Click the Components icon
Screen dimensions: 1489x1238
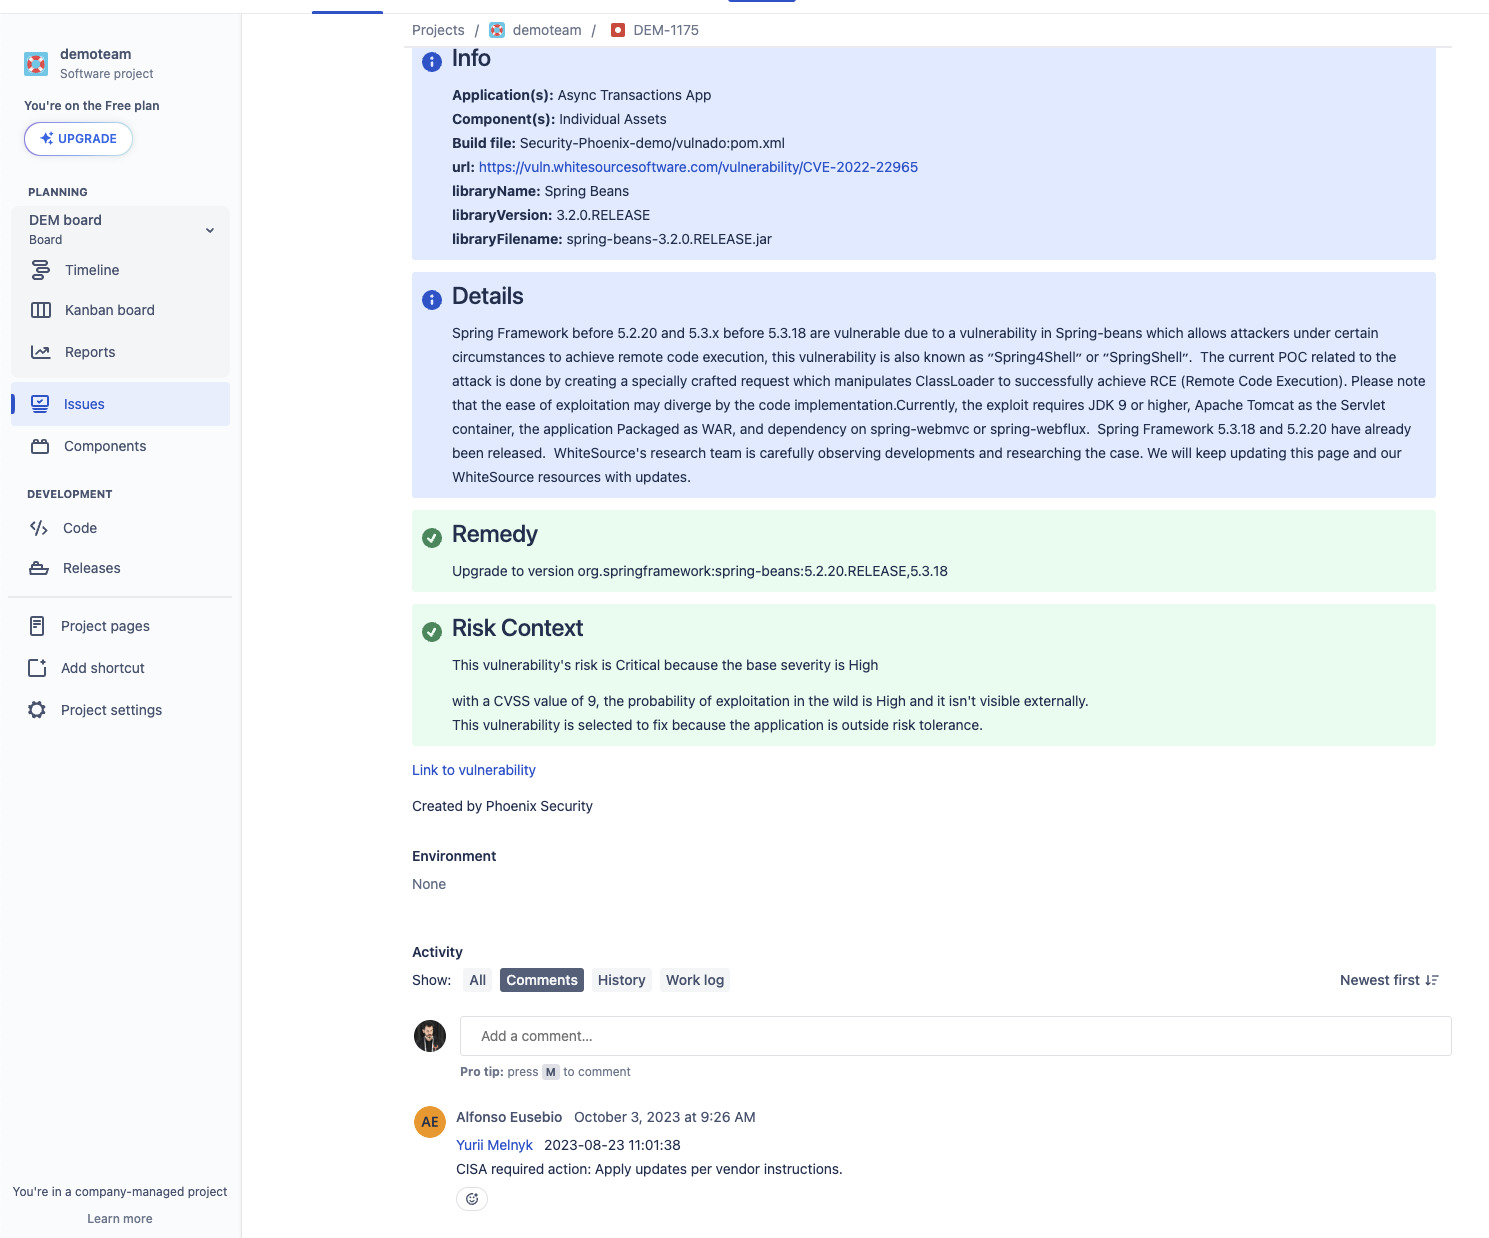(x=40, y=446)
